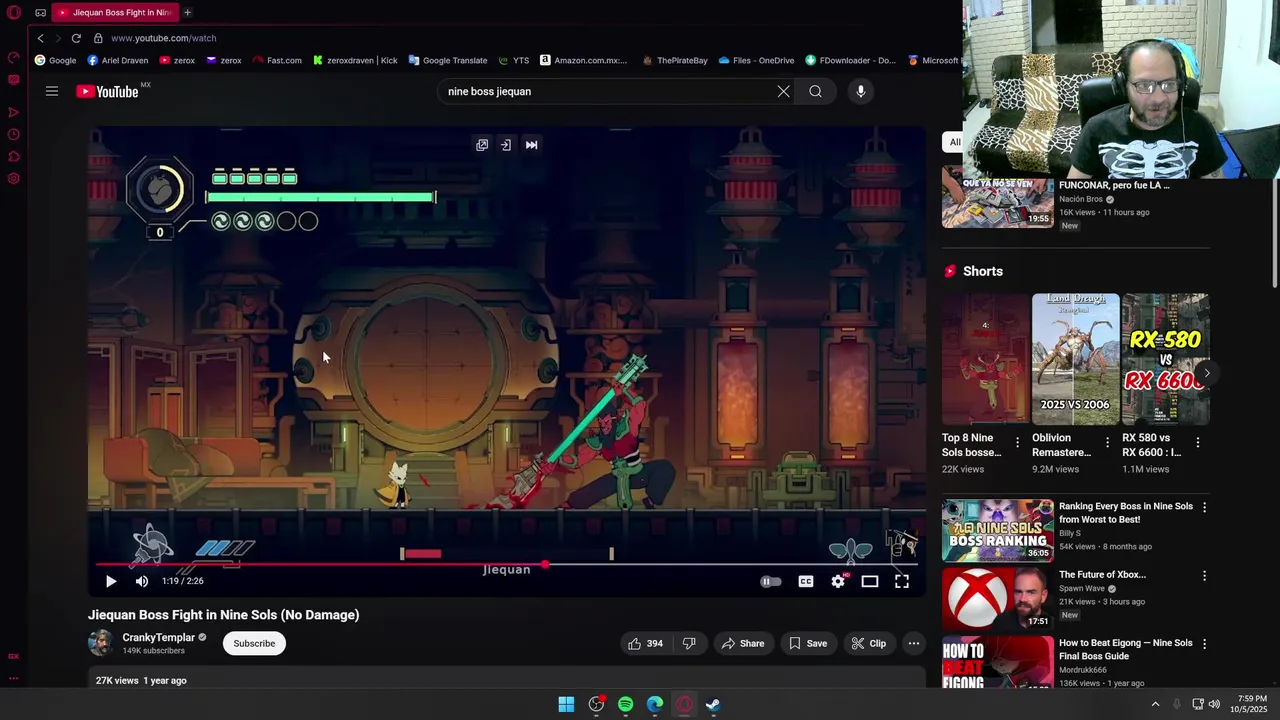Launch Steam from the taskbar
The image size is (1280, 720).
point(713,704)
